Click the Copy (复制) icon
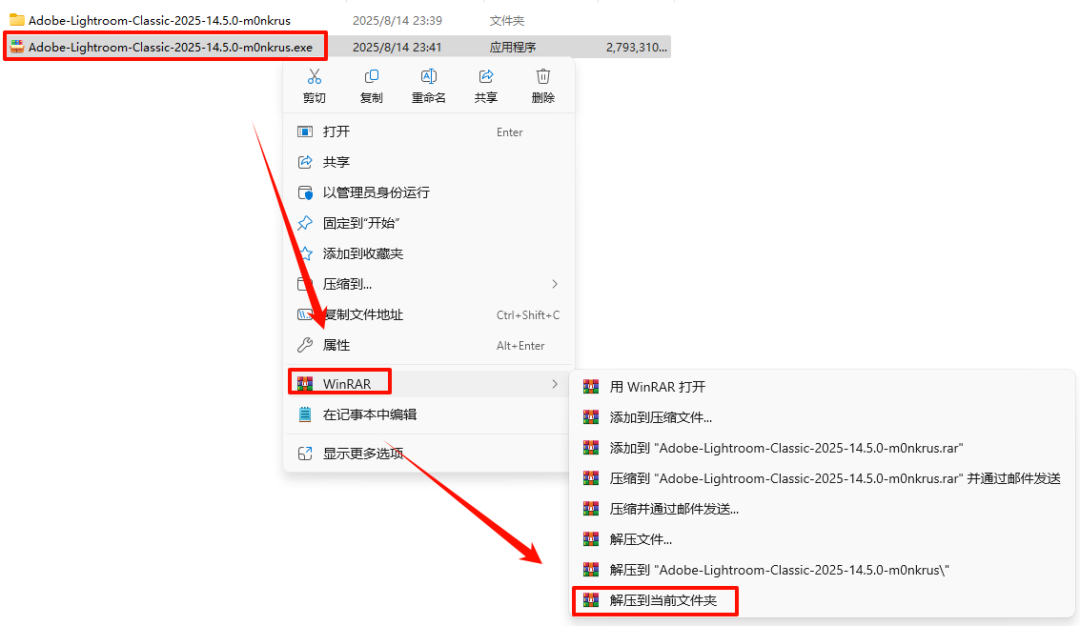The width and height of the screenshot is (1080, 626). coord(371,76)
